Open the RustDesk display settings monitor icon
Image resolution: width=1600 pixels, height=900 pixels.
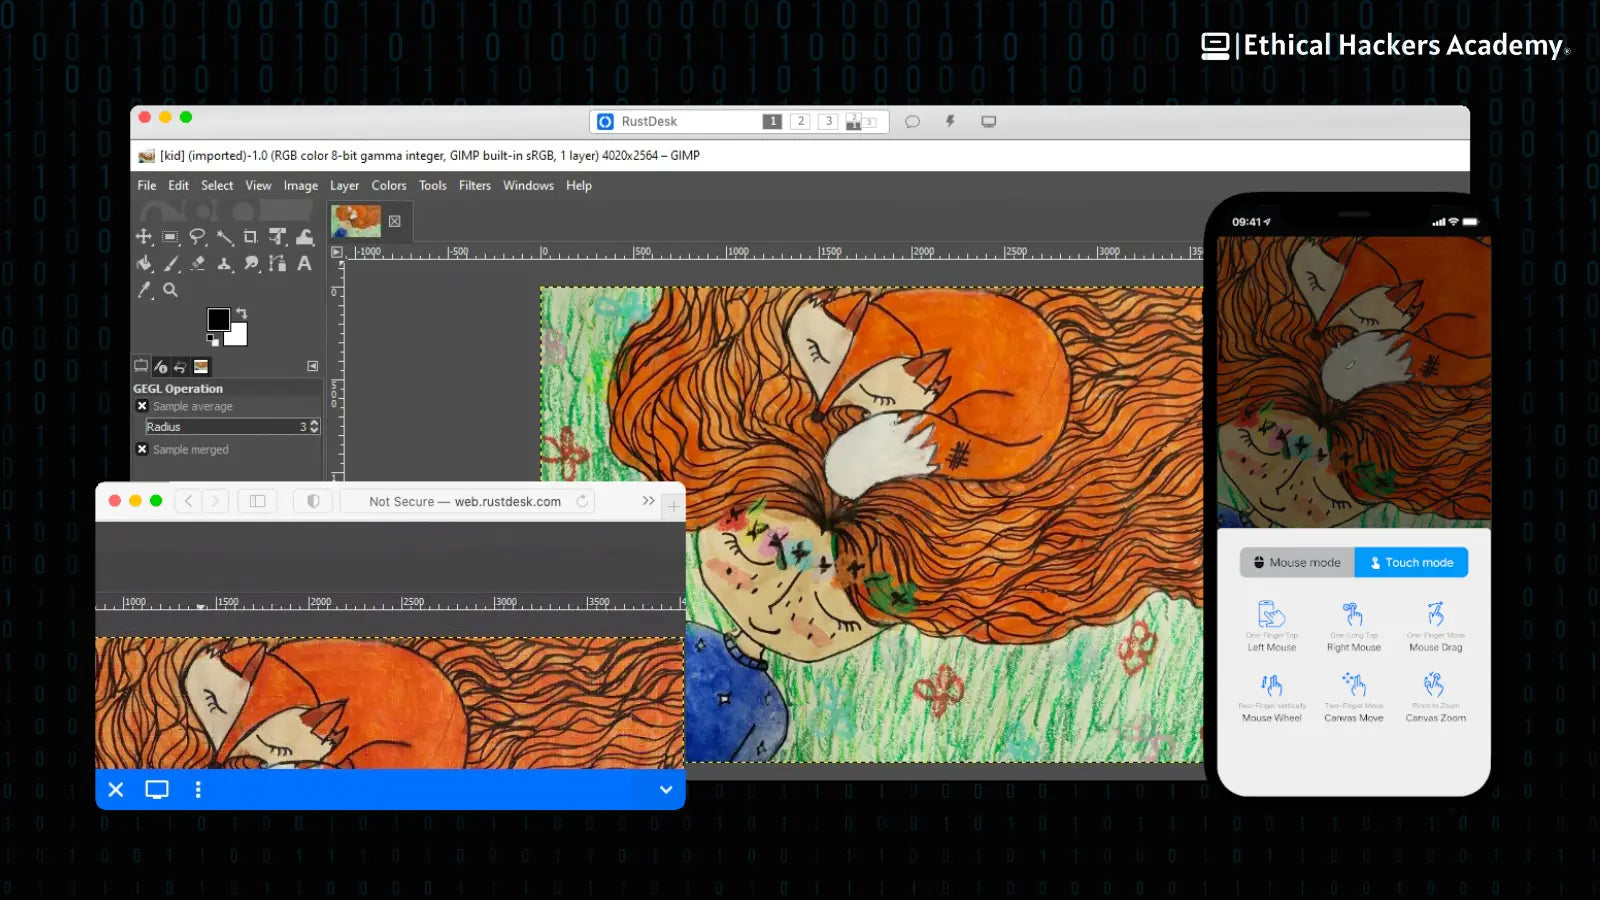(988, 121)
